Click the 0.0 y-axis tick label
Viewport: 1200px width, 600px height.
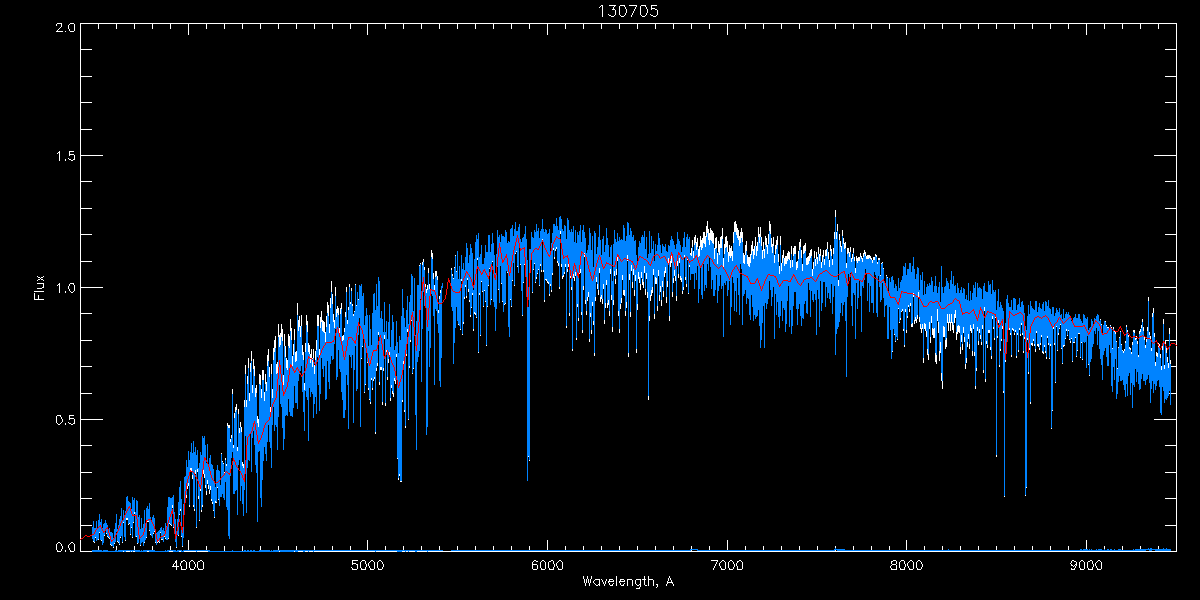(x=66, y=548)
